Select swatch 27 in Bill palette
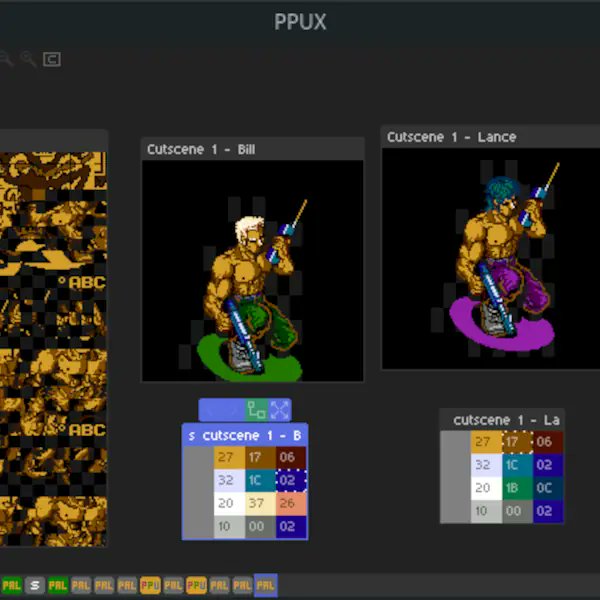 (x=229, y=458)
